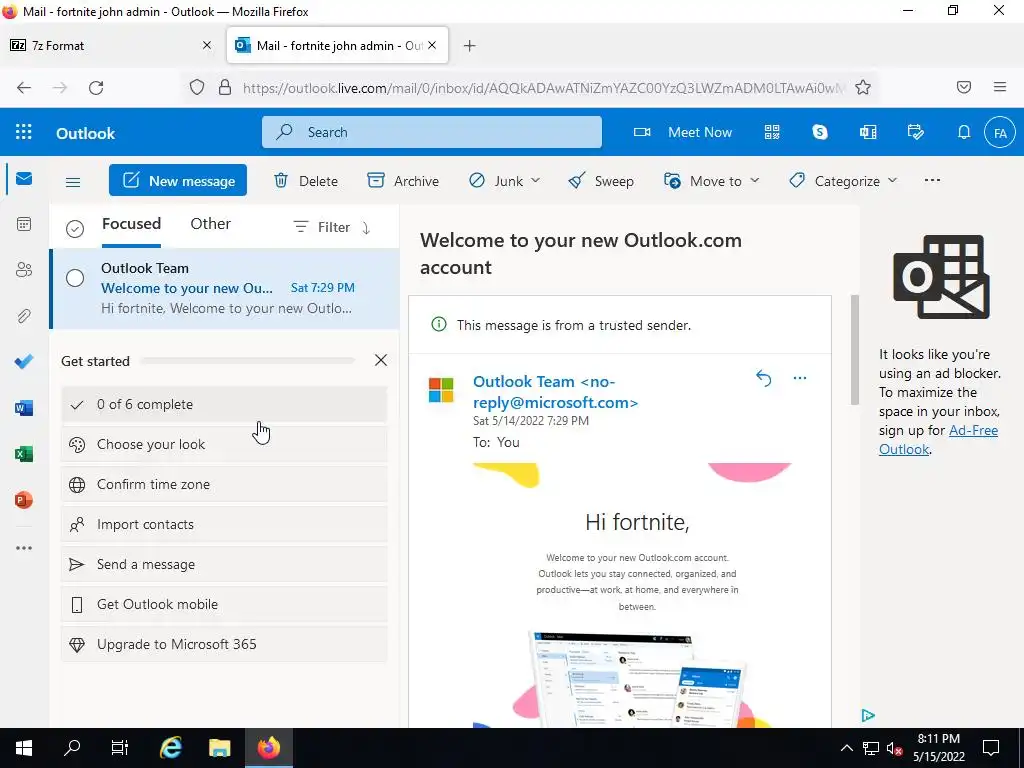Open People contacts in the sidebar
This screenshot has height=768, width=1024.
coord(24,270)
